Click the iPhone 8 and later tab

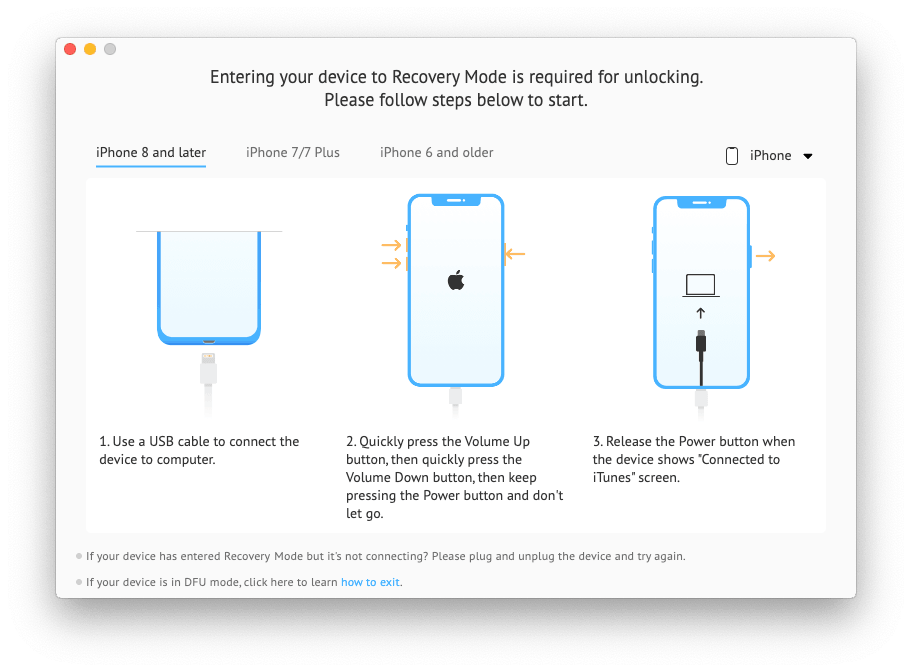[150, 152]
